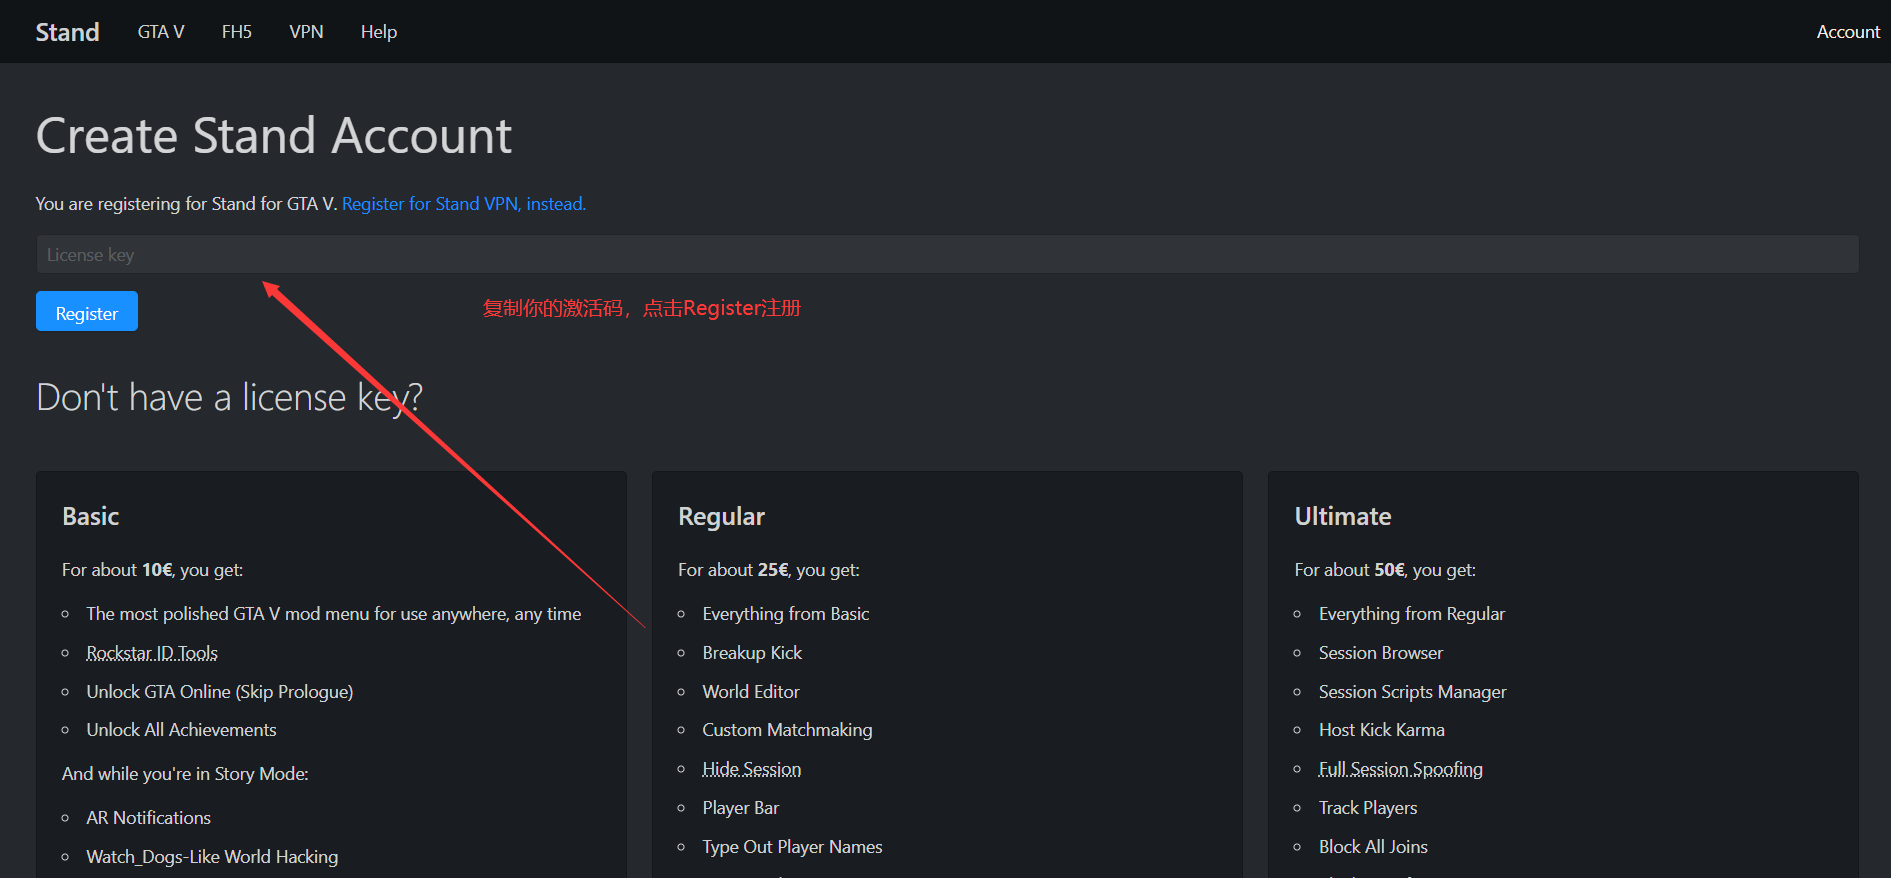This screenshot has width=1891, height=878.
Task: Click 'Watch_Dogs-Like World Hacking' item
Action: point(212,857)
